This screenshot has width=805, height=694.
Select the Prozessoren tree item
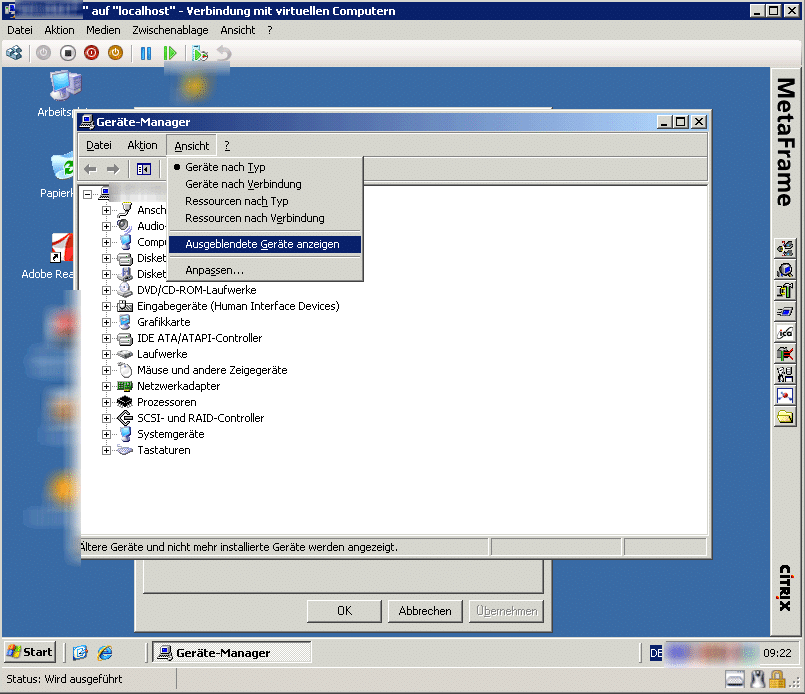[x=166, y=402]
